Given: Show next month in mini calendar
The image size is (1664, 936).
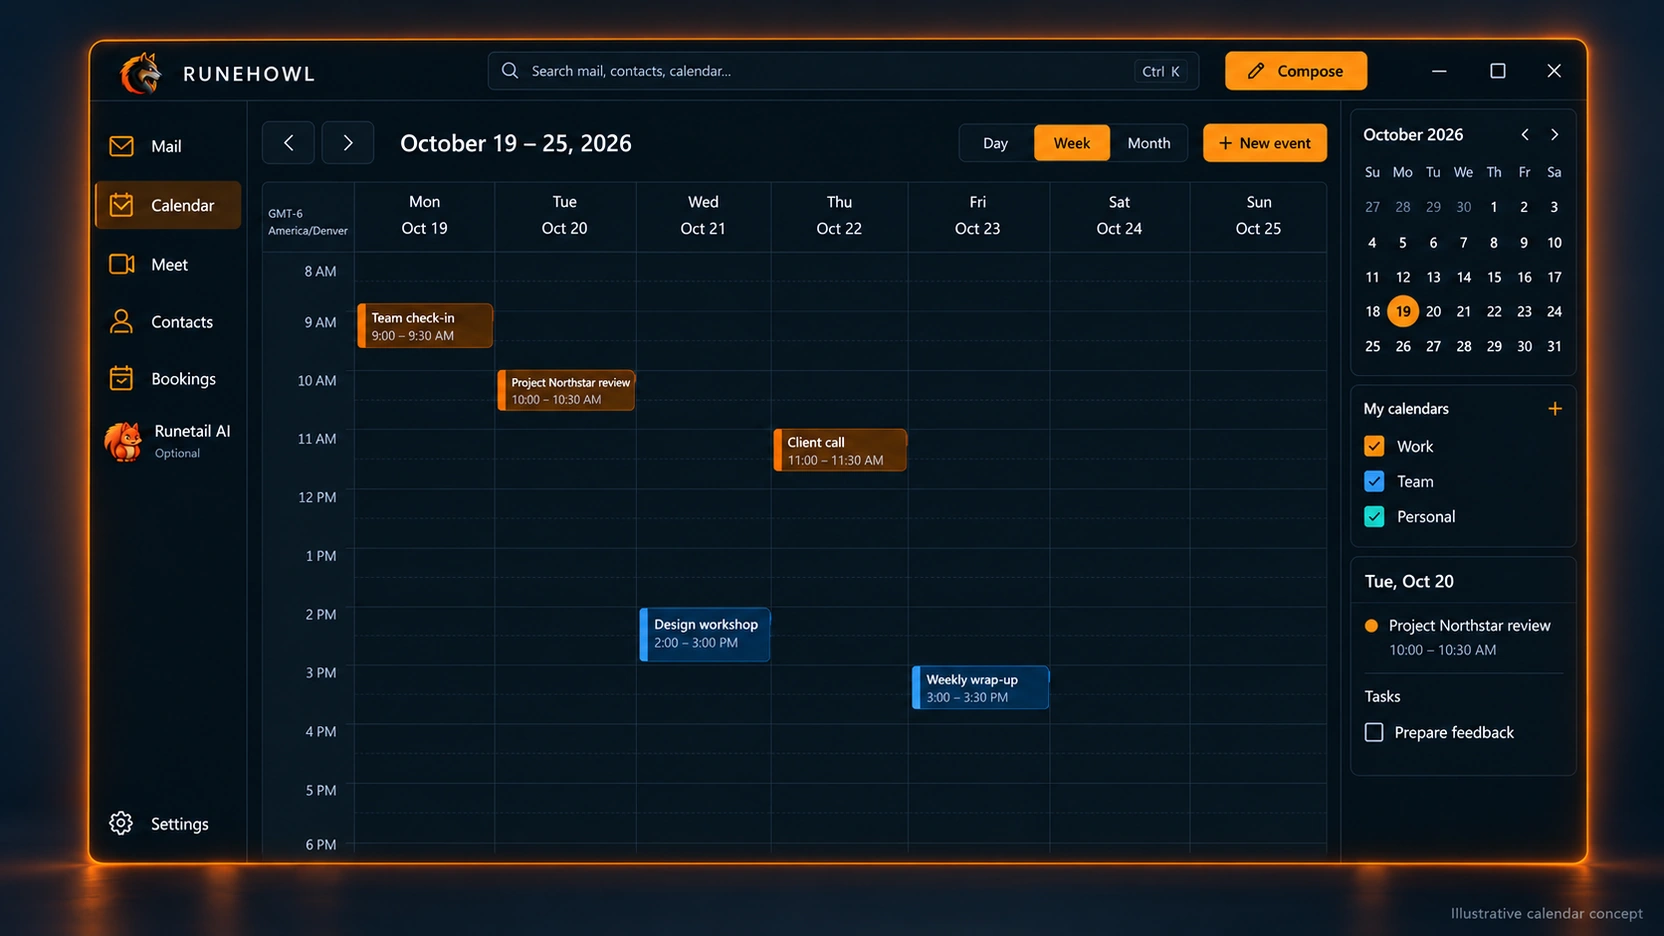Looking at the screenshot, I should tap(1554, 134).
